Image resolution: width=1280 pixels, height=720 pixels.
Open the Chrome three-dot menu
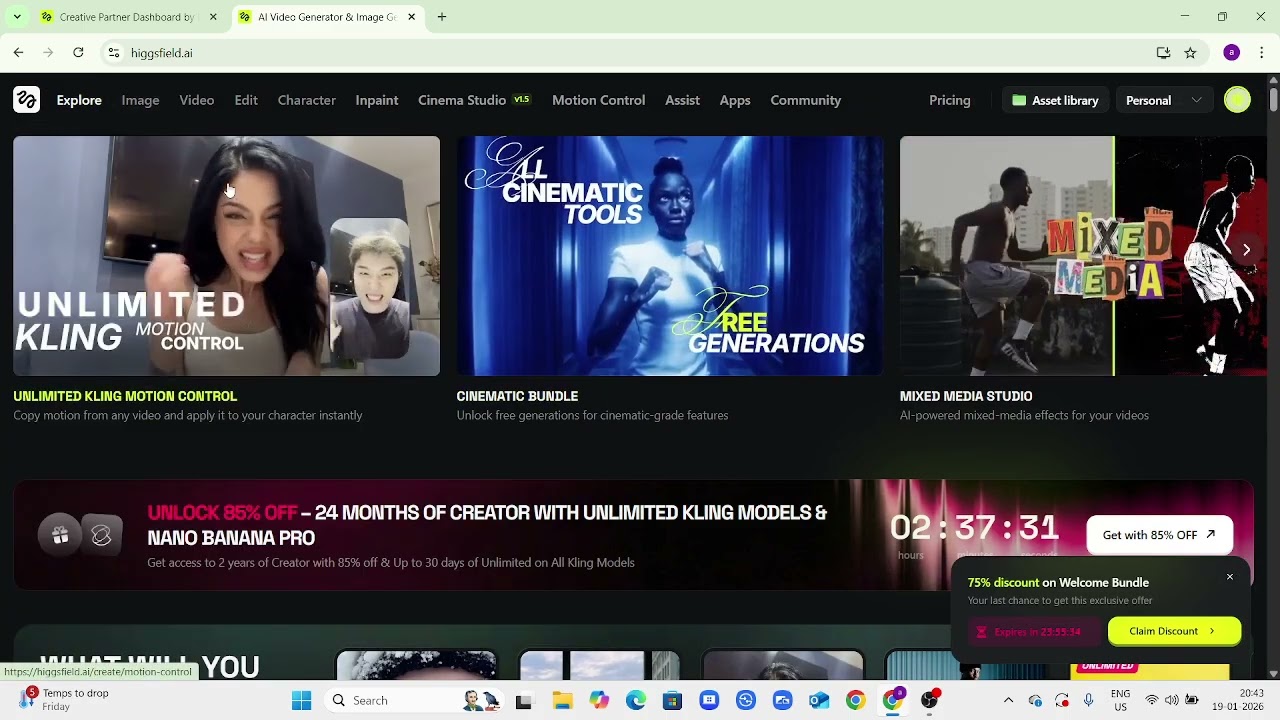pyautogui.click(x=1262, y=53)
